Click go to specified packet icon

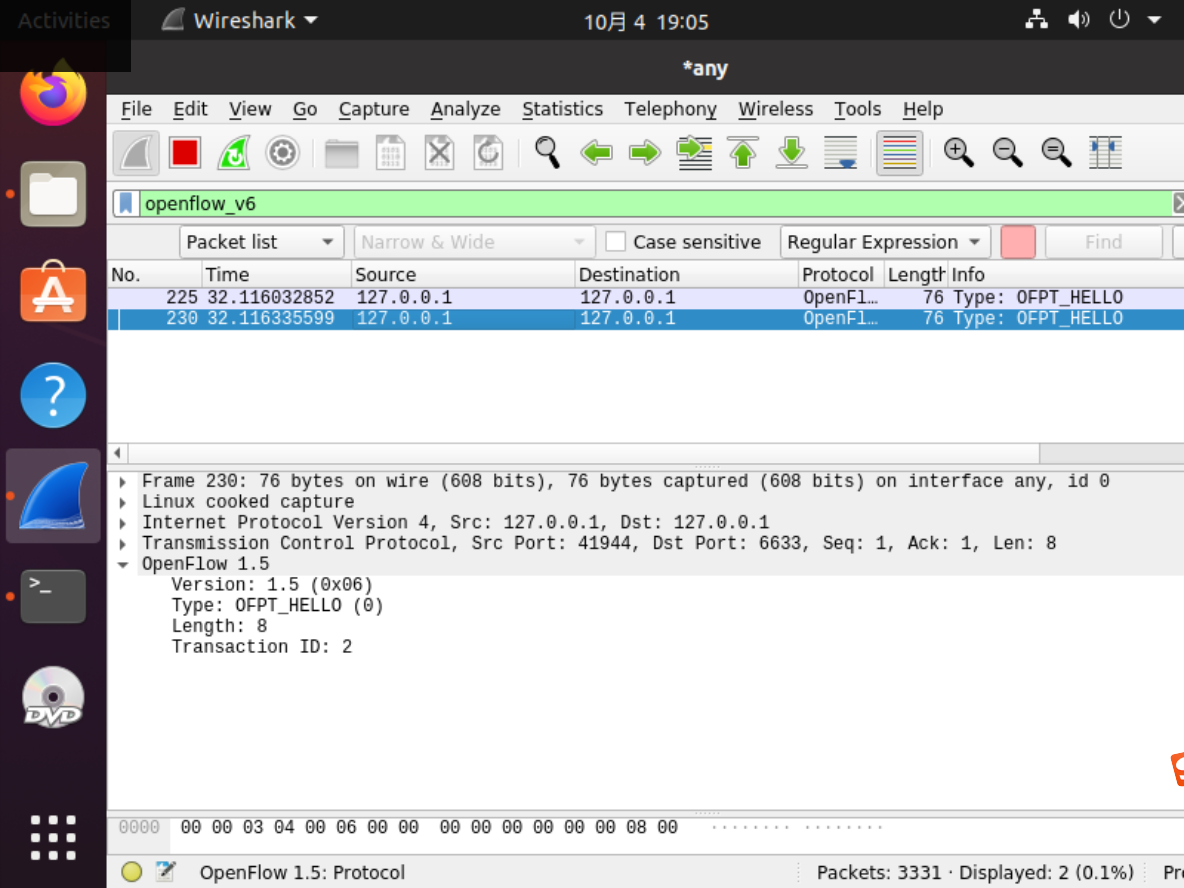pos(694,153)
